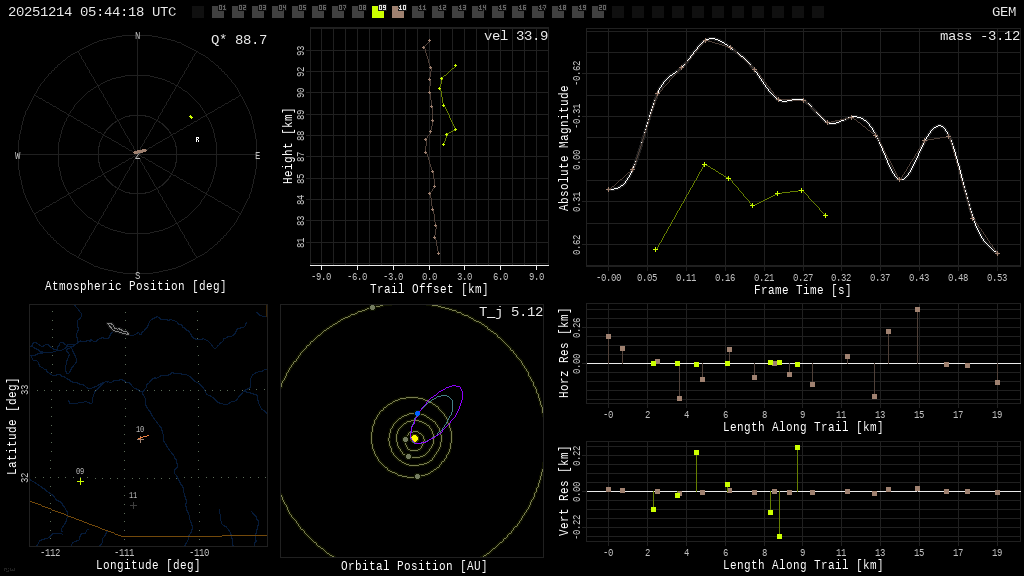Select the highlighted station 09 indicator box
This screenshot has height=576, width=1024.
tap(378, 12)
